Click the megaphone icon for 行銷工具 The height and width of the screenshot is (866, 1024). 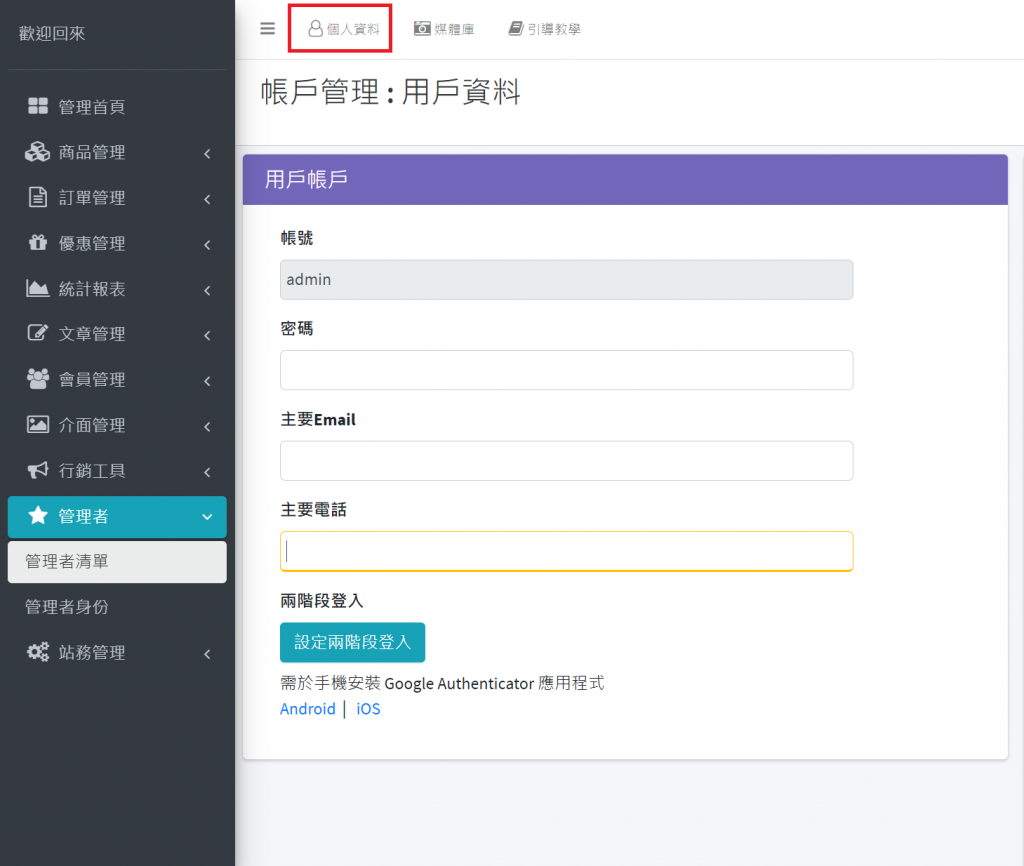tap(38, 470)
